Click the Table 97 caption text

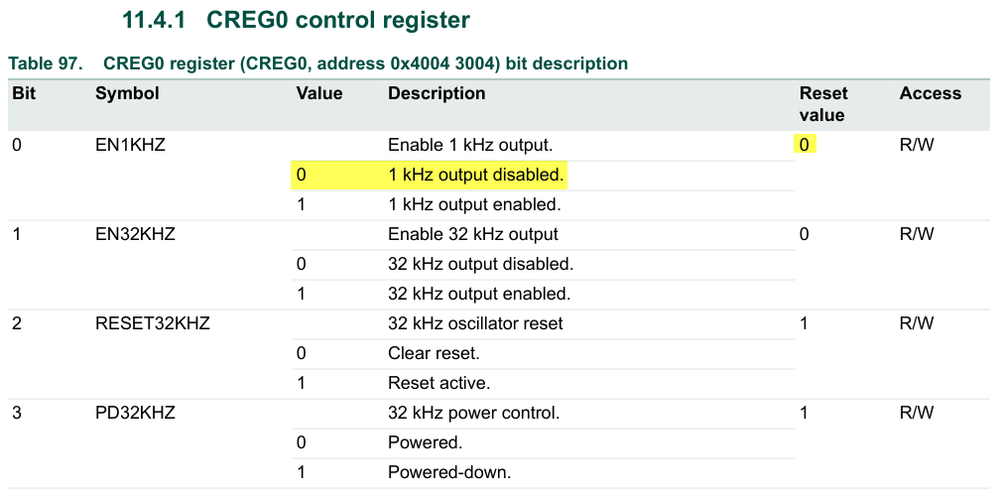coord(318,64)
